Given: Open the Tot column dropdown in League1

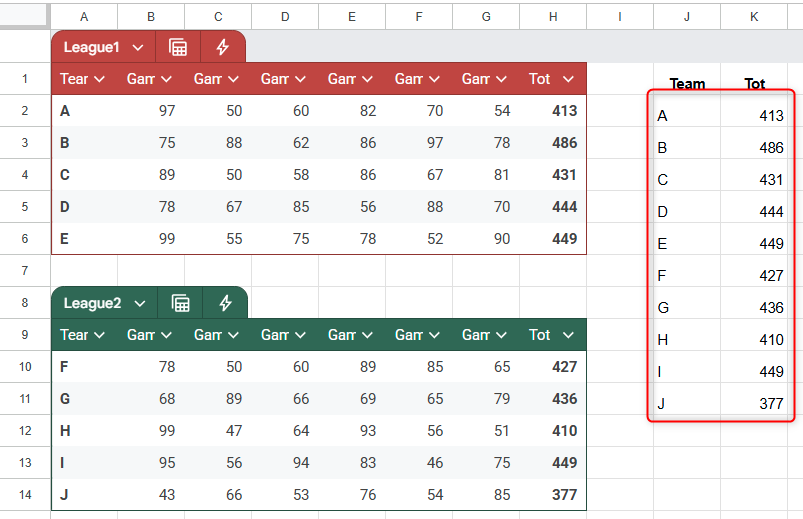Looking at the screenshot, I should pyautogui.click(x=568, y=79).
